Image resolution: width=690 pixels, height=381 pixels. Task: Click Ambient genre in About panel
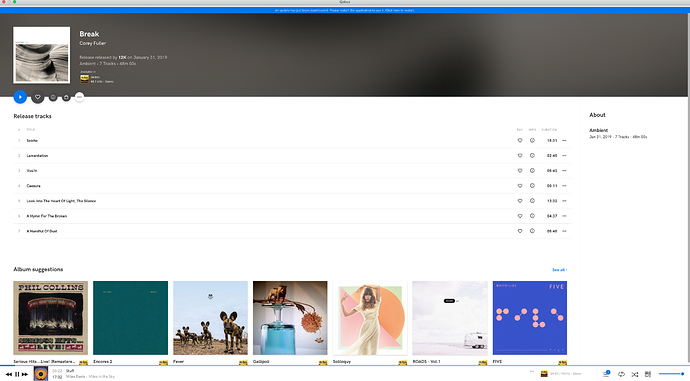point(598,130)
